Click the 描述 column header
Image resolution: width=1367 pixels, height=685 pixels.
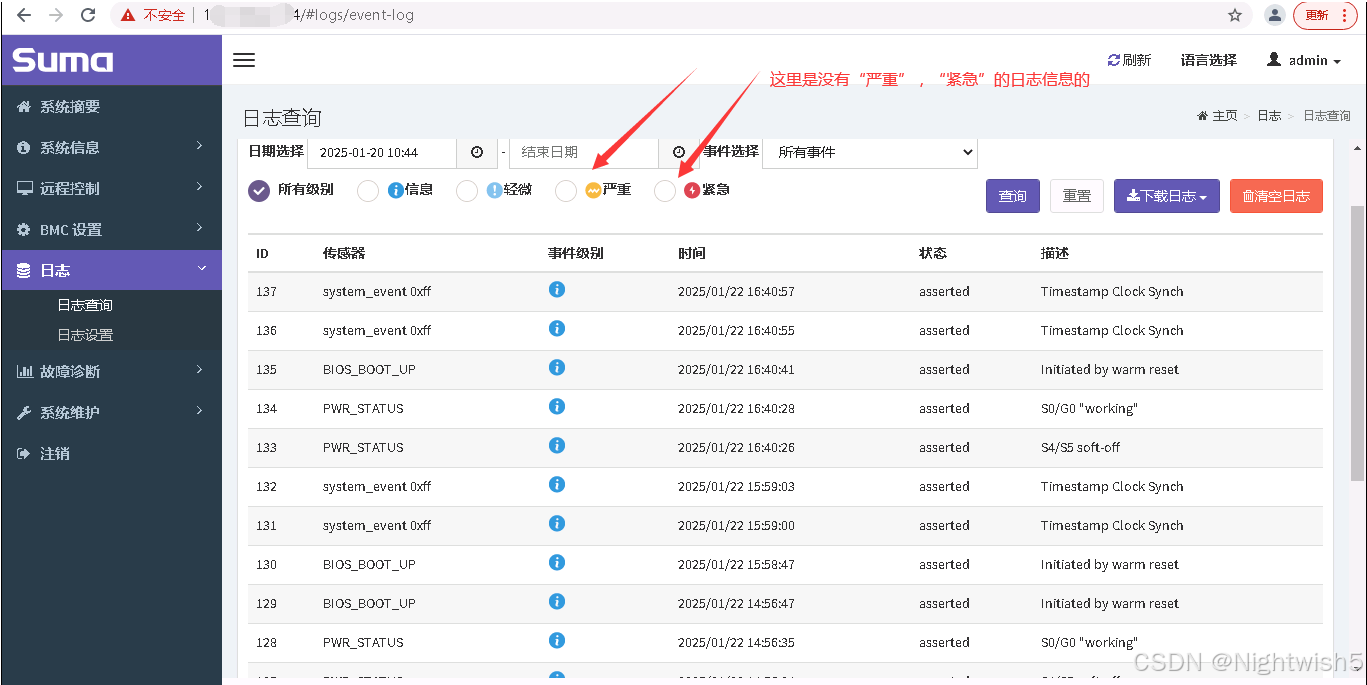tap(1054, 253)
